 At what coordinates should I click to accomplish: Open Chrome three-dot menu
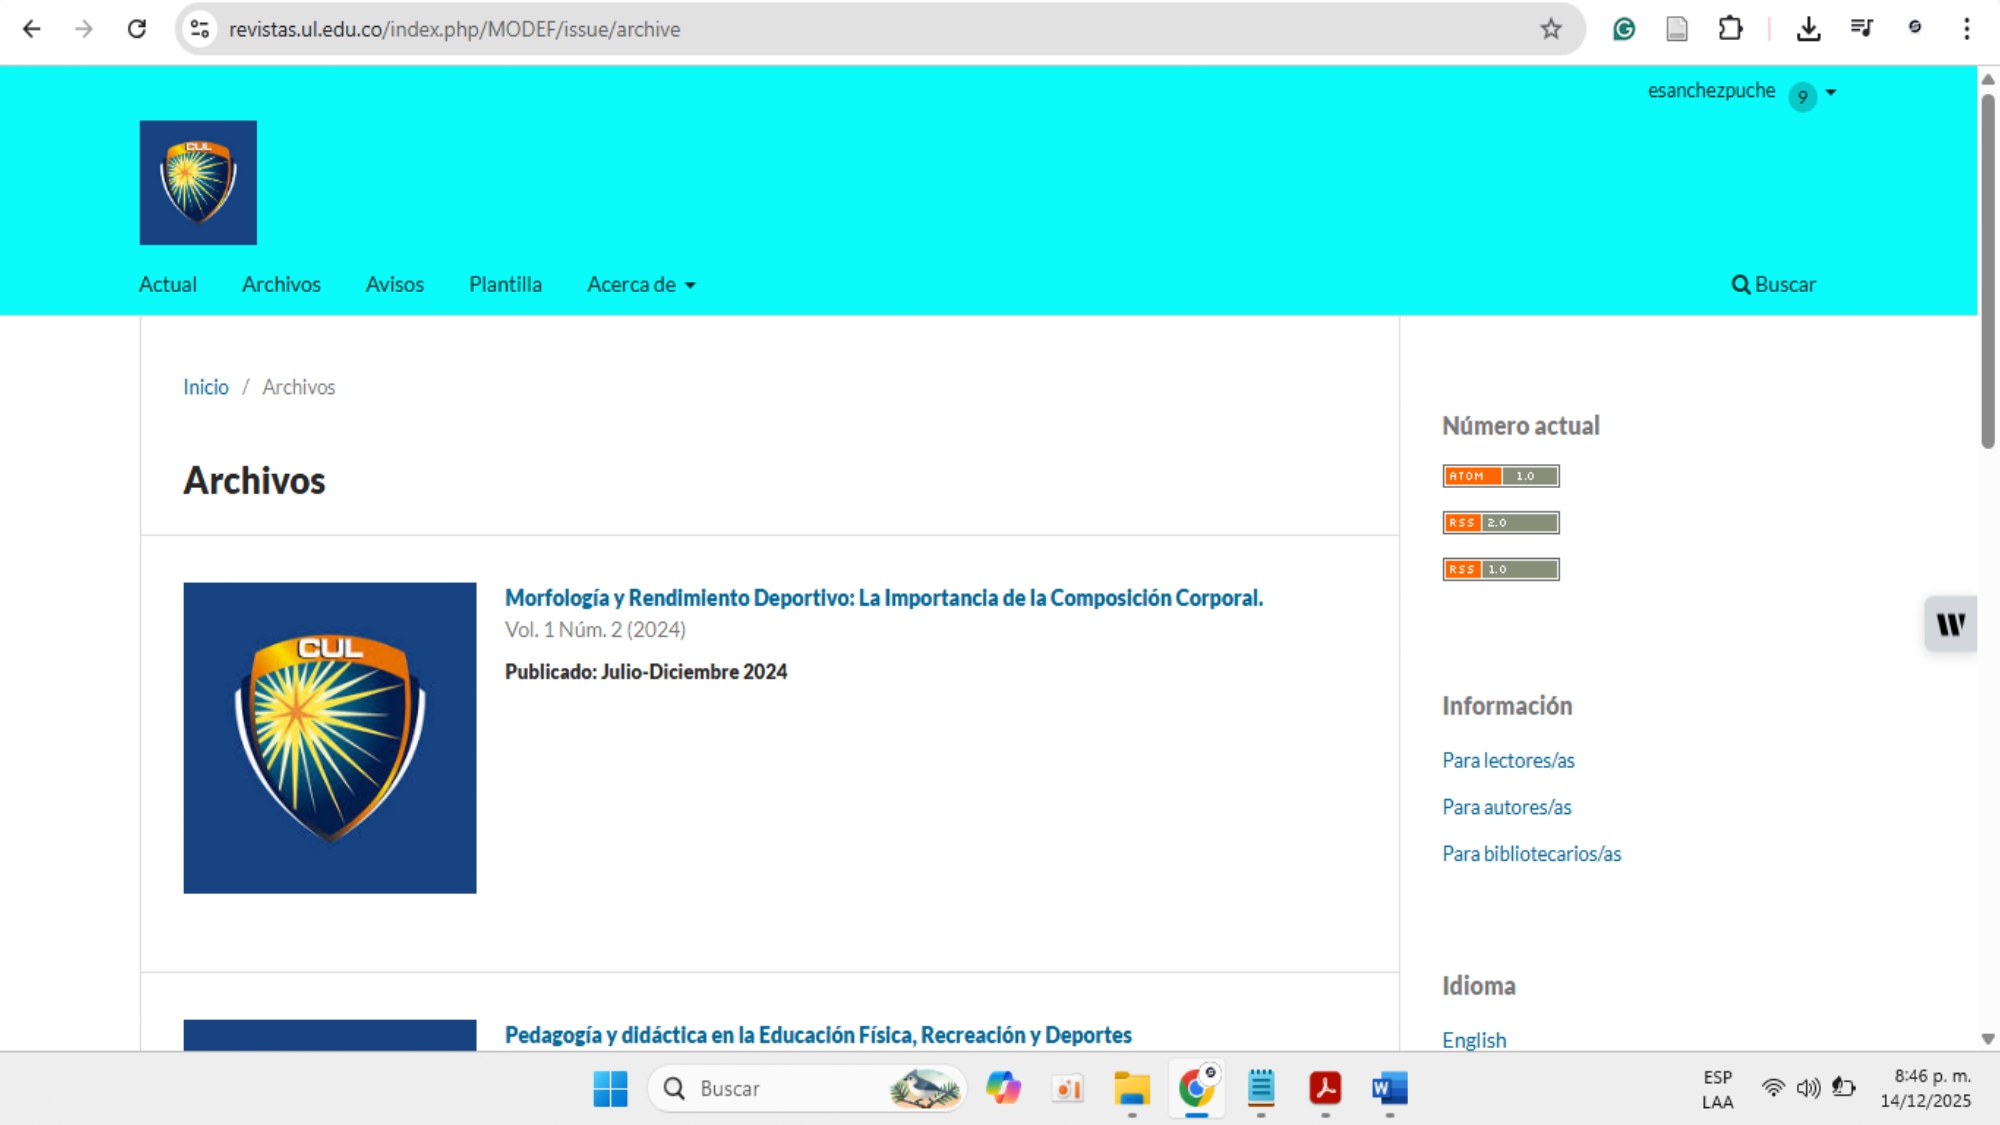click(x=1966, y=29)
